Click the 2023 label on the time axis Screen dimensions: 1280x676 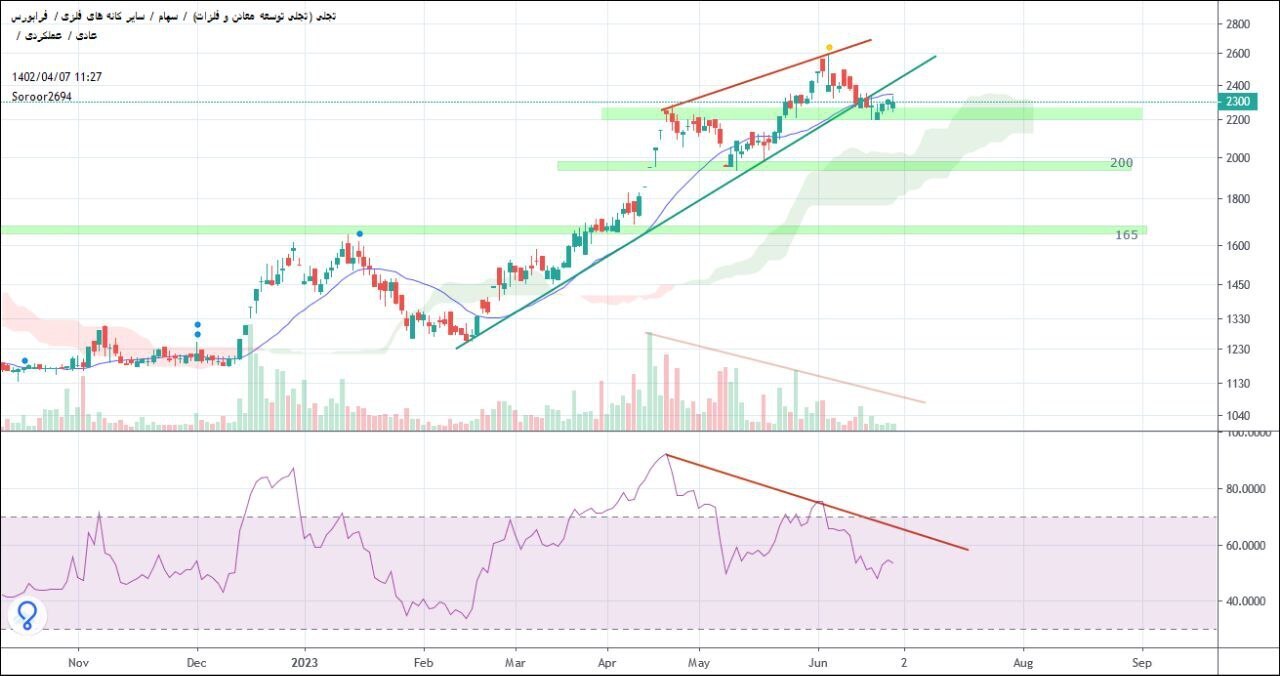click(x=305, y=662)
